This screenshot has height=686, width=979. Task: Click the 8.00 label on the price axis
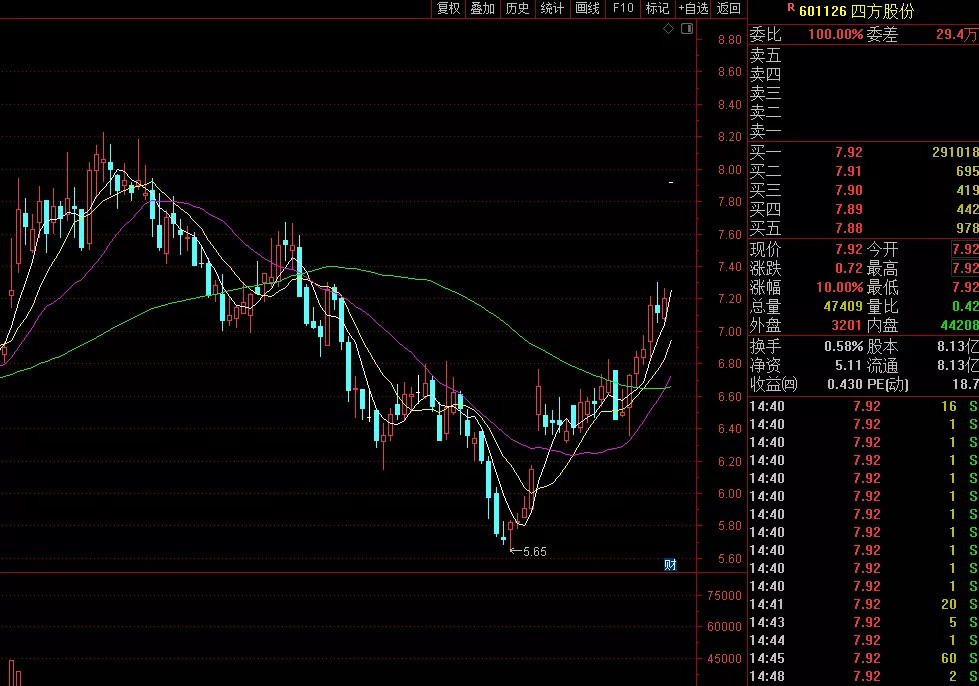click(x=729, y=170)
